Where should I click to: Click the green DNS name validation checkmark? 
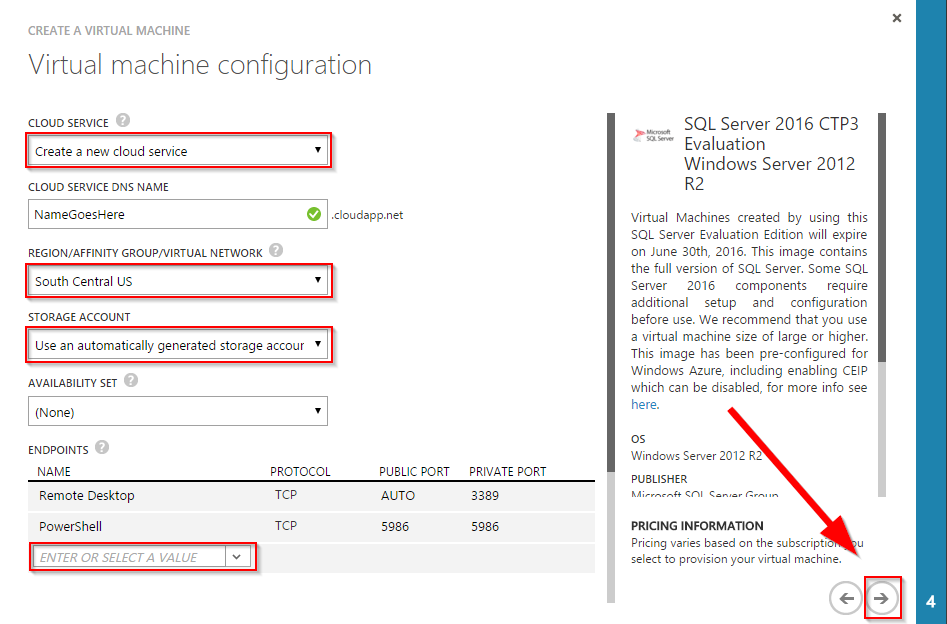(x=313, y=214)
